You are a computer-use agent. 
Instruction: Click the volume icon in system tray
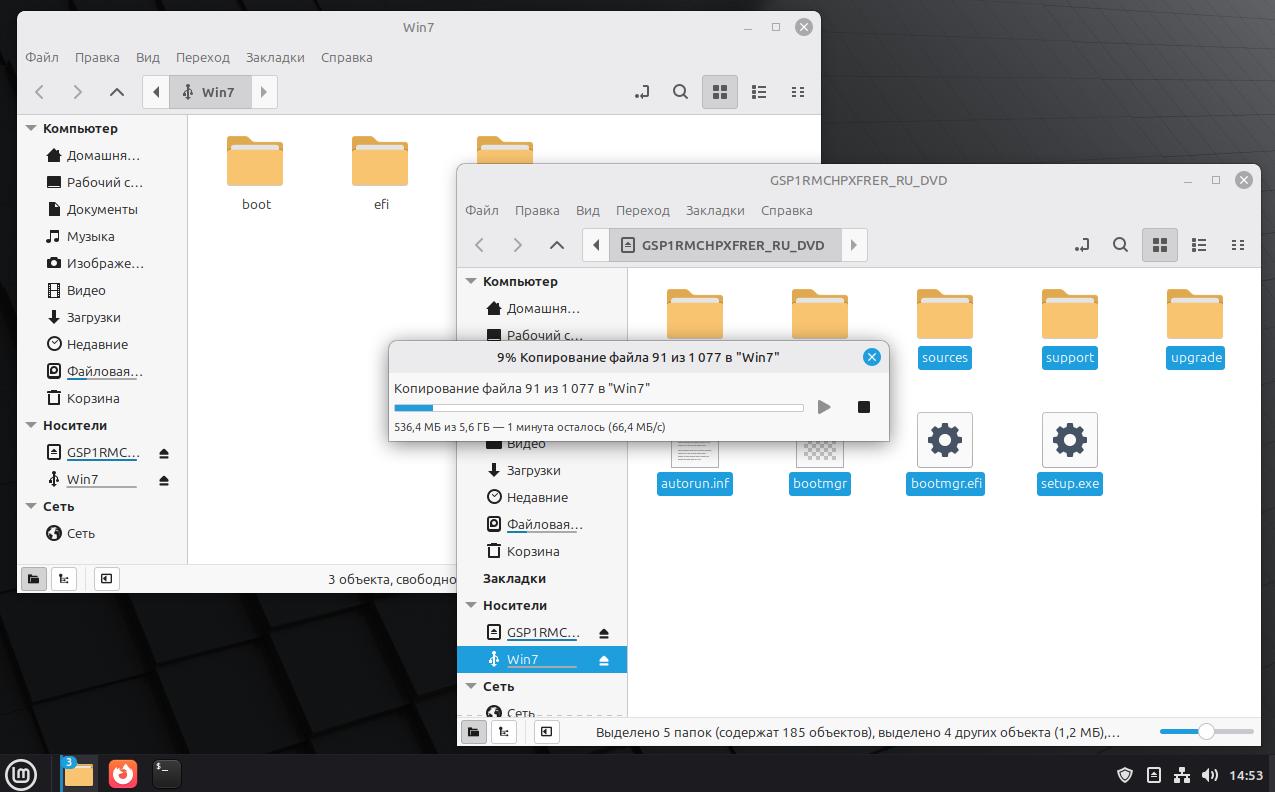[x=1210, y=775]
